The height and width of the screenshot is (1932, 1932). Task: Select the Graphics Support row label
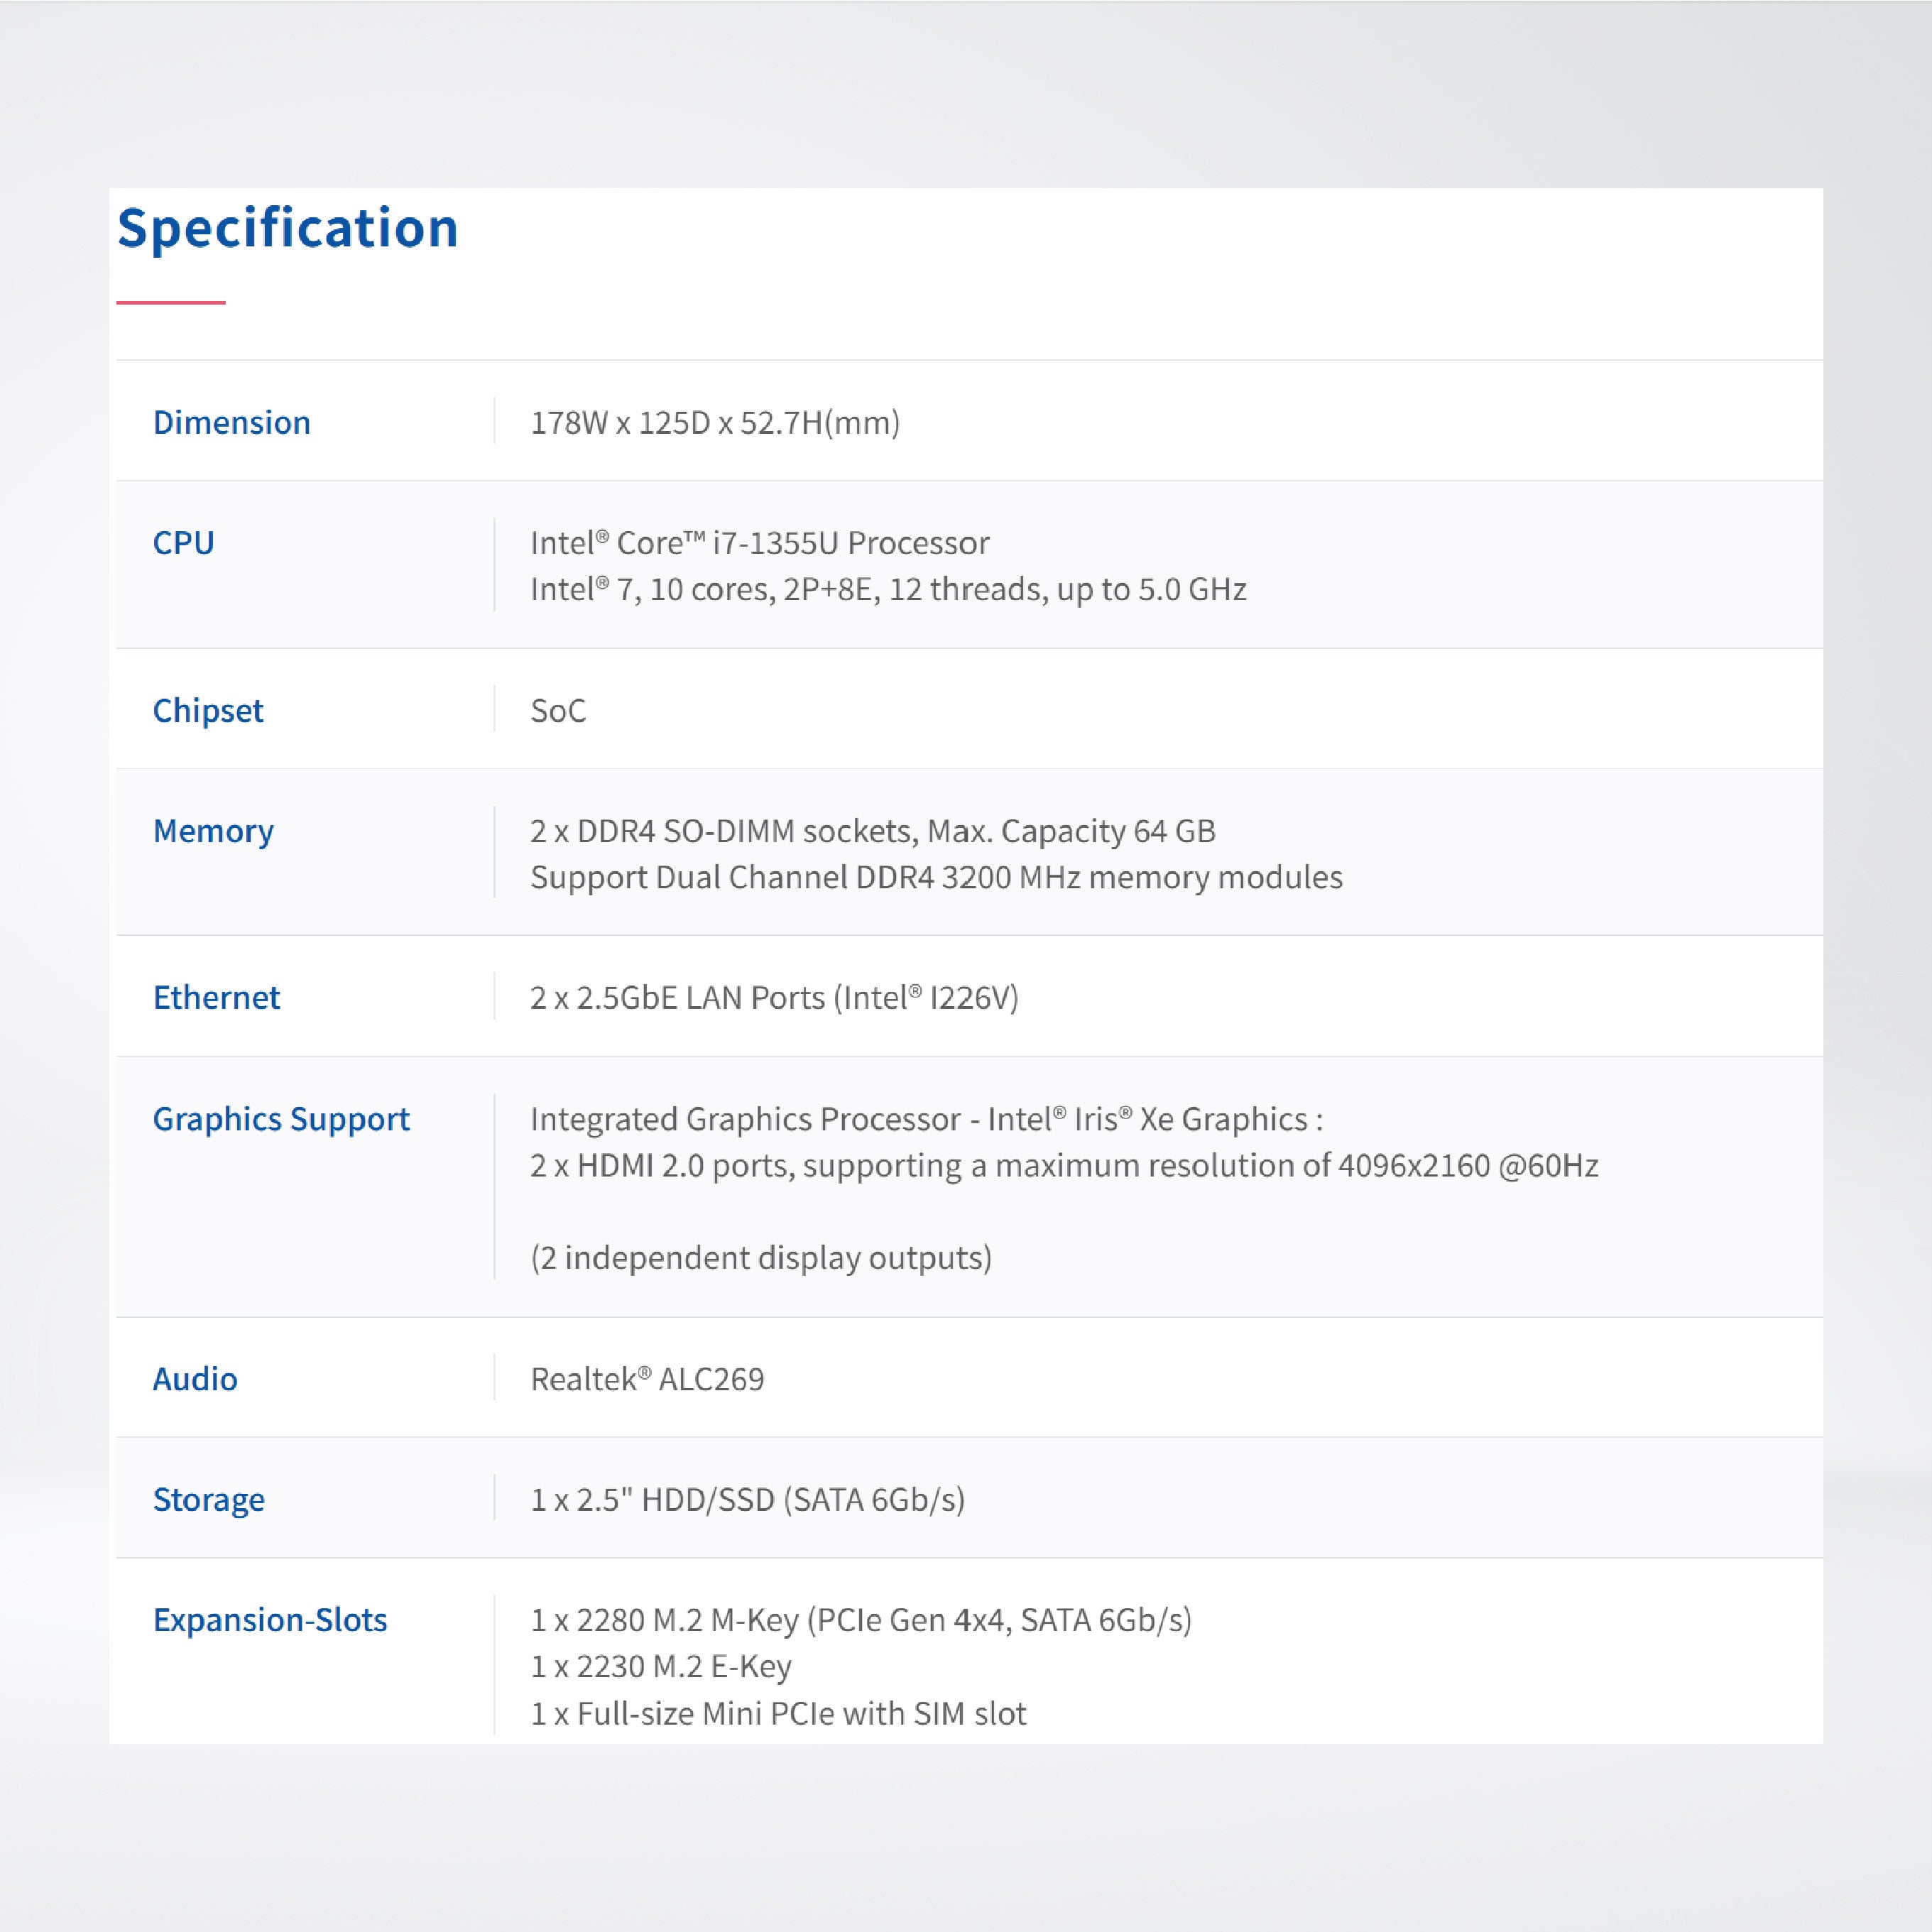pyautogui.click(x=281, y=1118)
